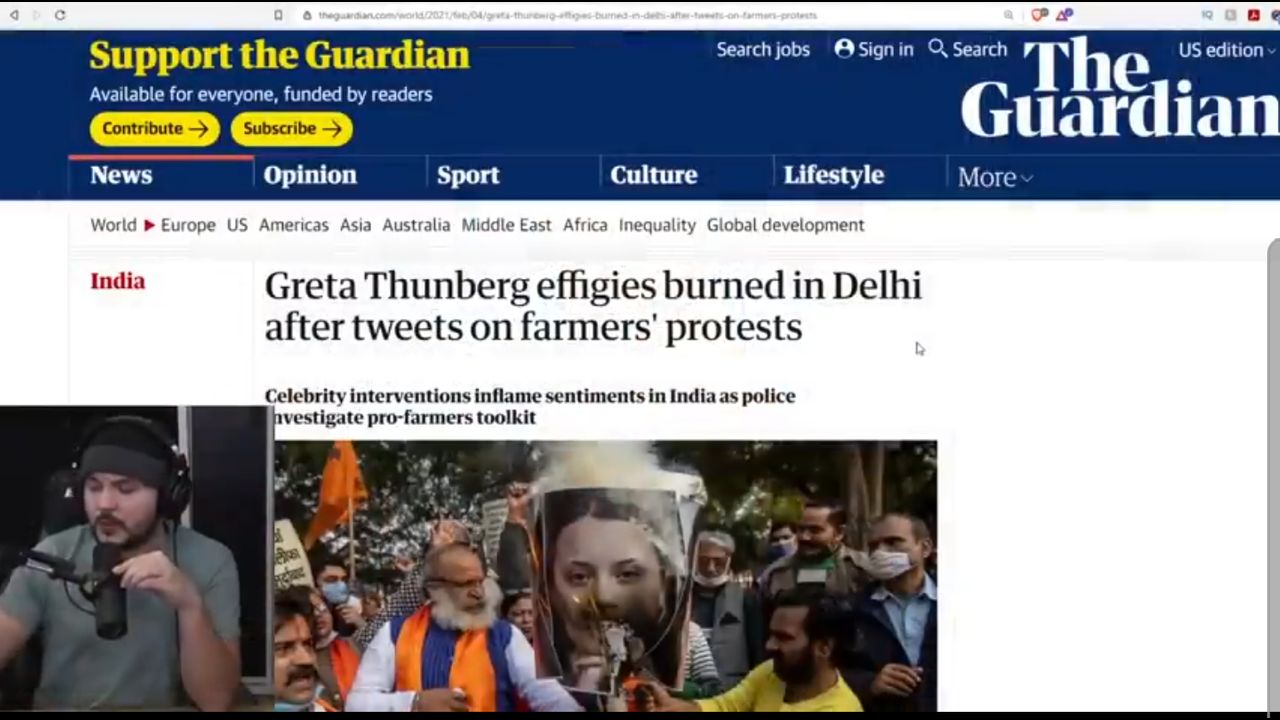Expand the More navigation menu

tap(995, 177)
